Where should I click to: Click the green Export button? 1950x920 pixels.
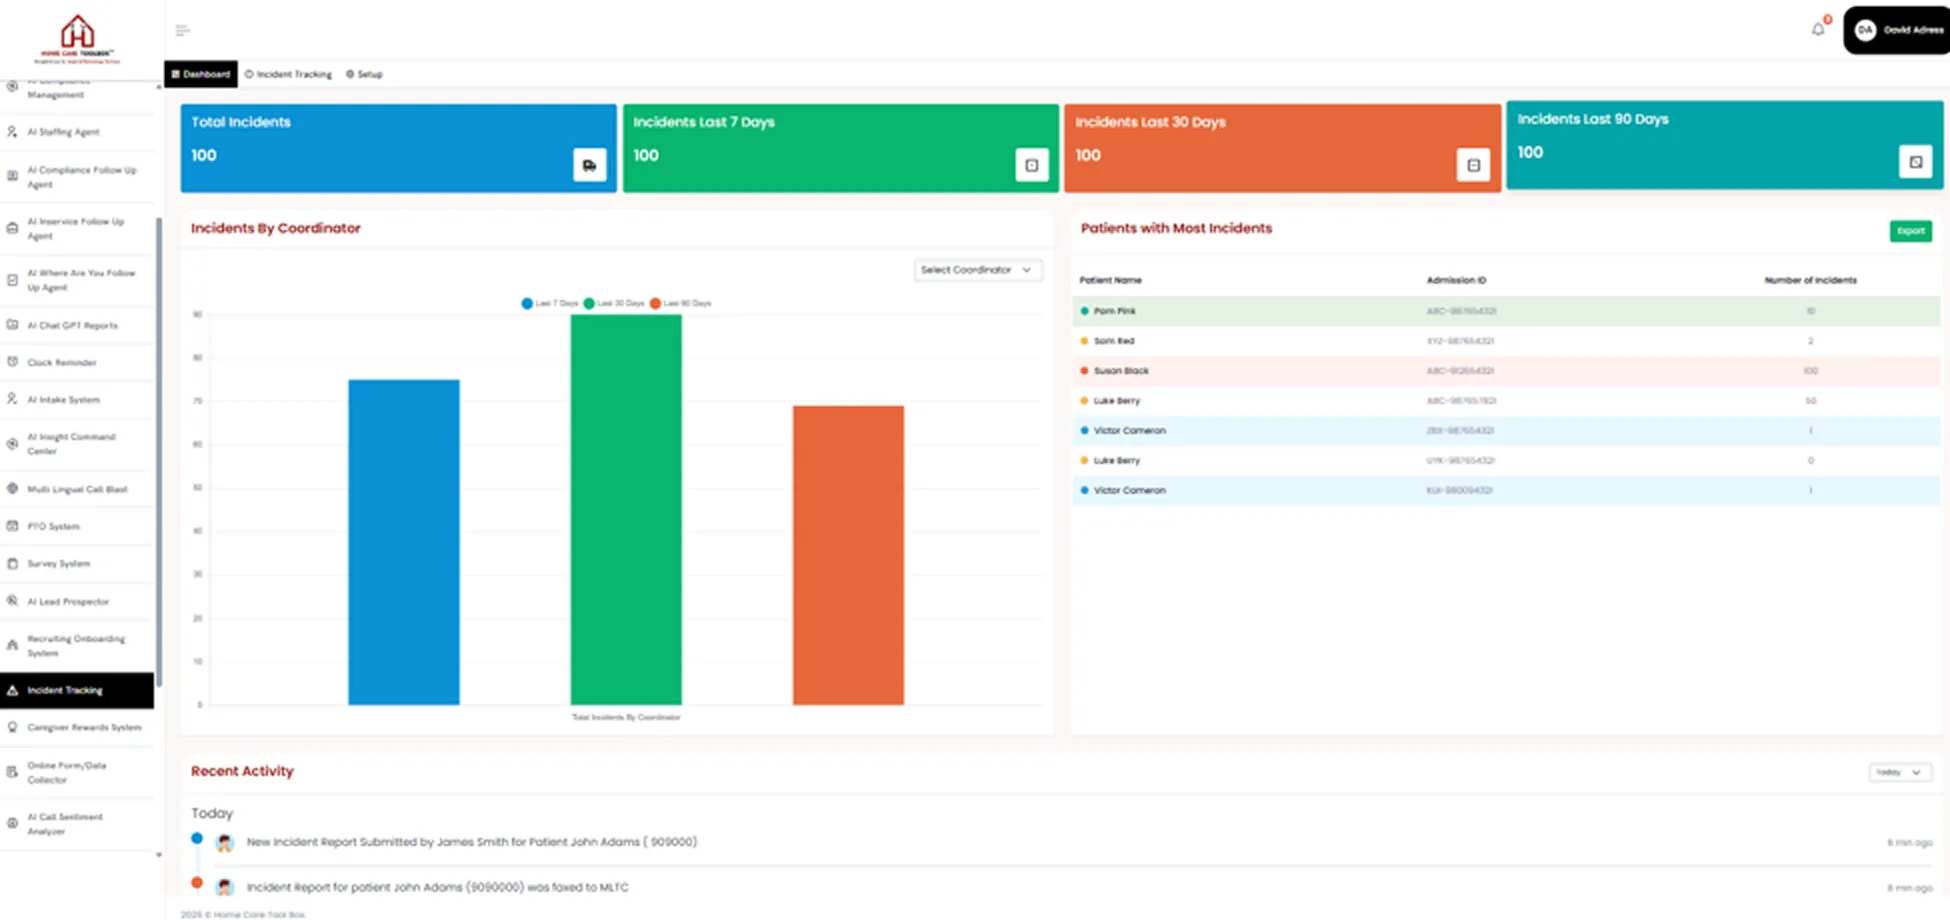tap(1910, 231)
